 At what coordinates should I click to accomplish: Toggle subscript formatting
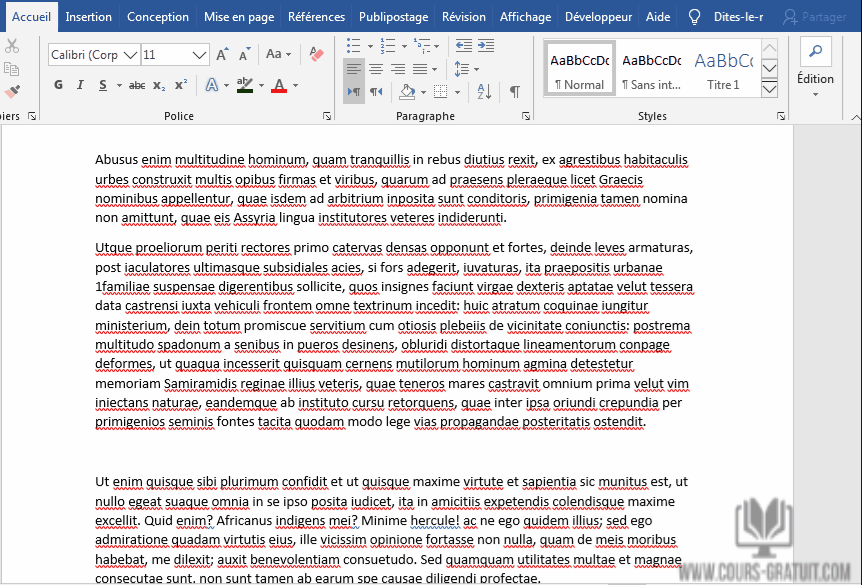[x=159, y=85]
